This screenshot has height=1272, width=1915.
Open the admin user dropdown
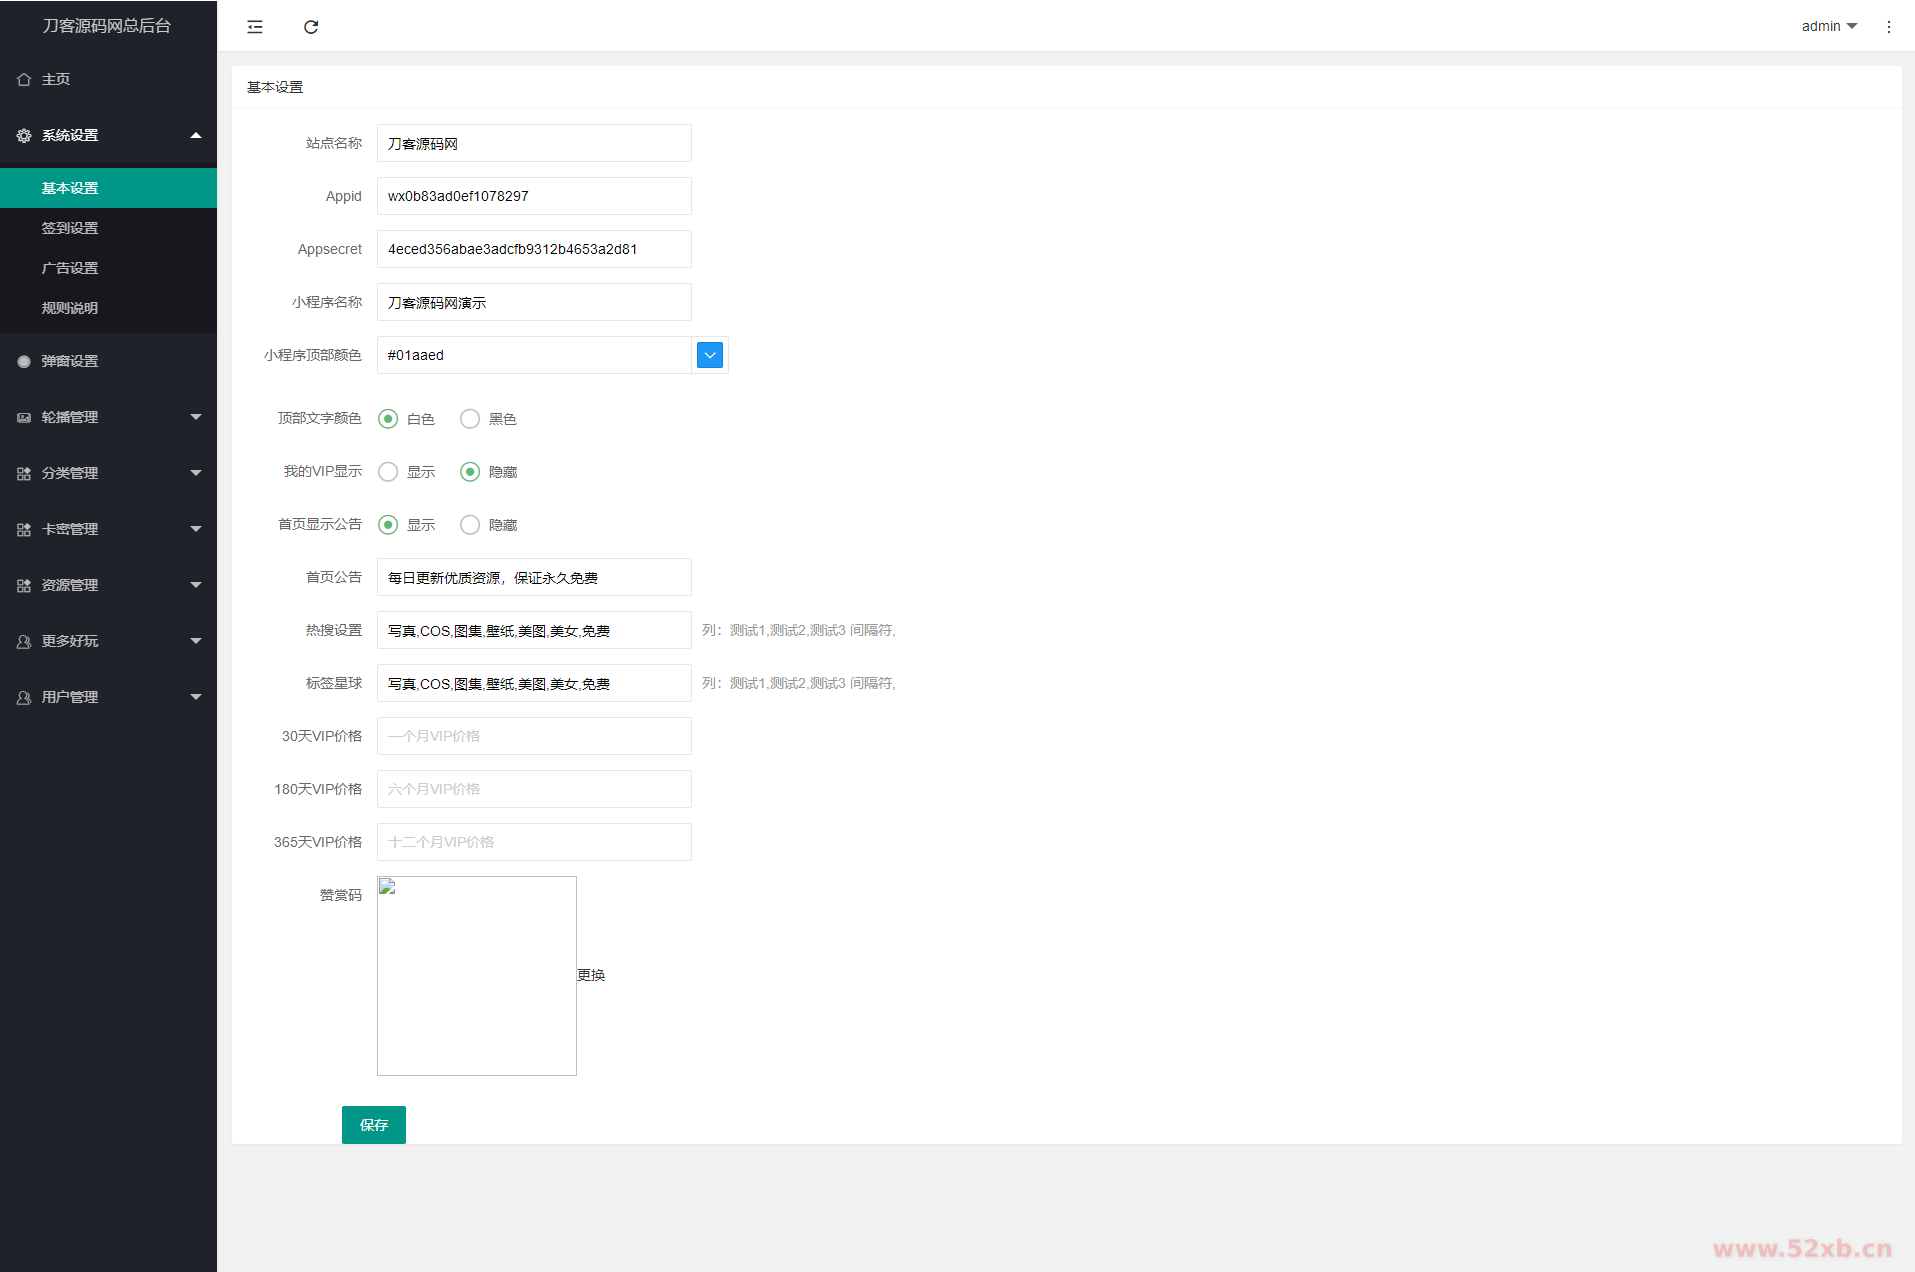[x=1828, y=27]
